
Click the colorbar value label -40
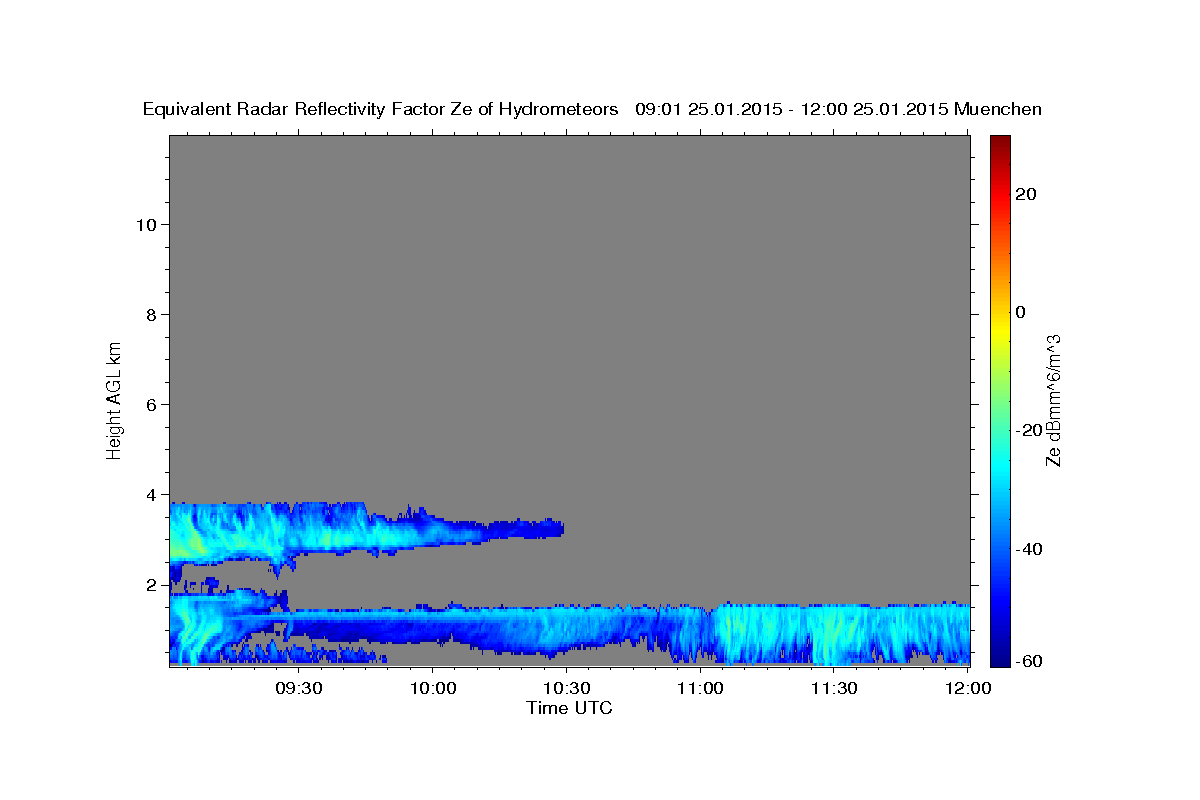coord(1027,549)
